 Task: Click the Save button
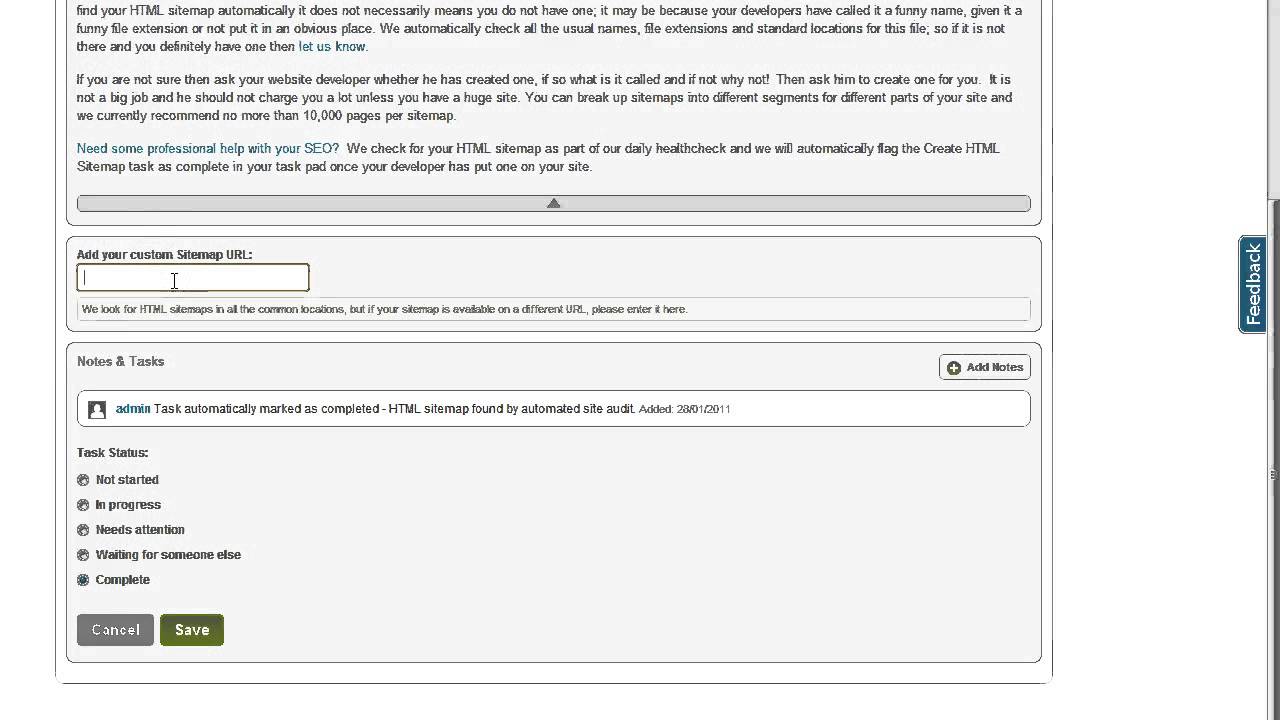point(192,630)
